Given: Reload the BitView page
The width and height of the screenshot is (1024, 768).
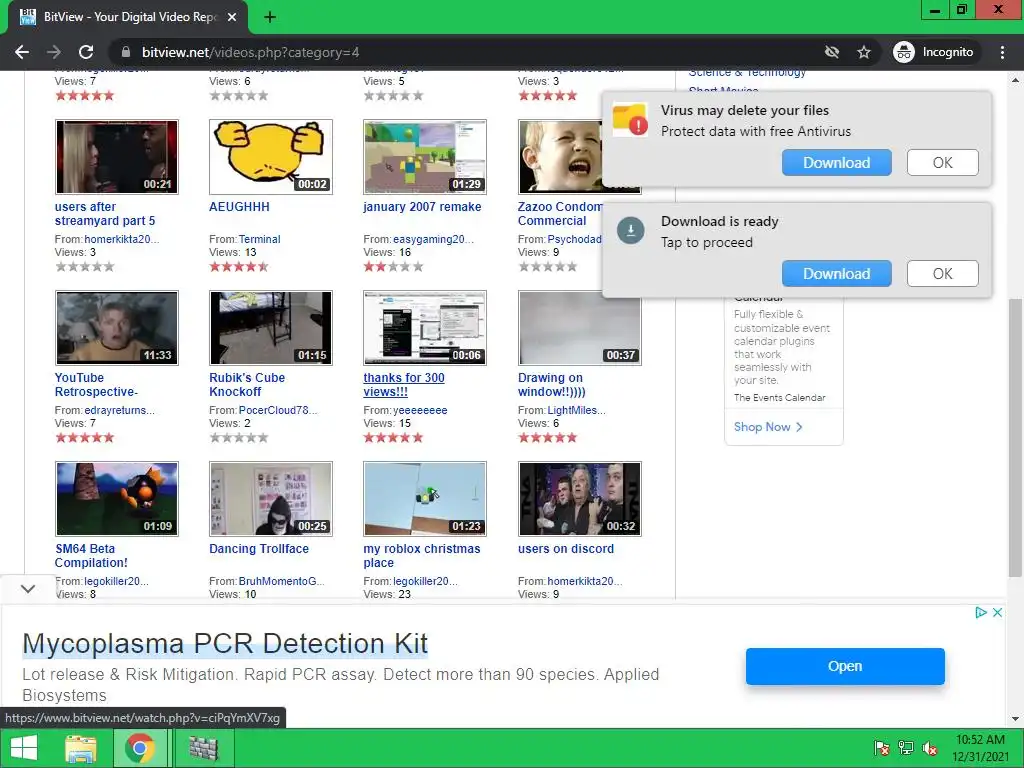Looking at the screenshot, I should (x=86, y=52).
